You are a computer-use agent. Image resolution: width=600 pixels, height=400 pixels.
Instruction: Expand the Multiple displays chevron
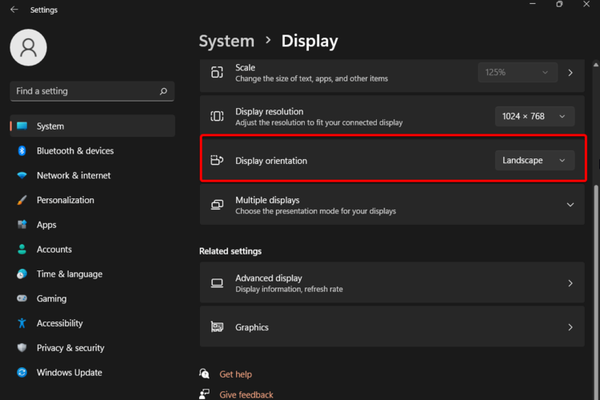pyautogui.click(x=570, y=205)
